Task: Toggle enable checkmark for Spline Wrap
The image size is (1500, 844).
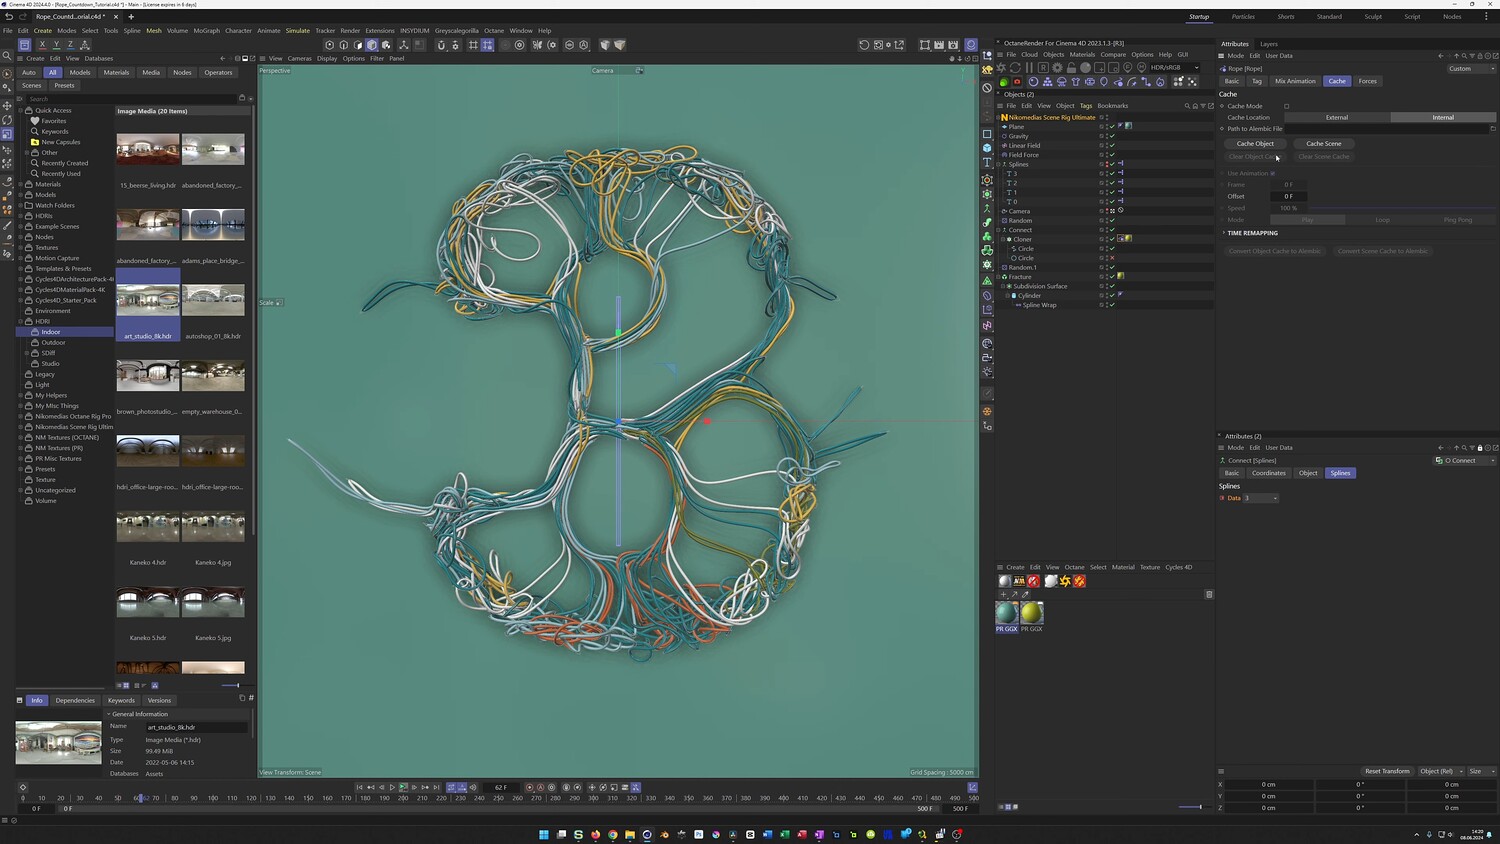Action: pyautogui.click(x=1112, y=305)
